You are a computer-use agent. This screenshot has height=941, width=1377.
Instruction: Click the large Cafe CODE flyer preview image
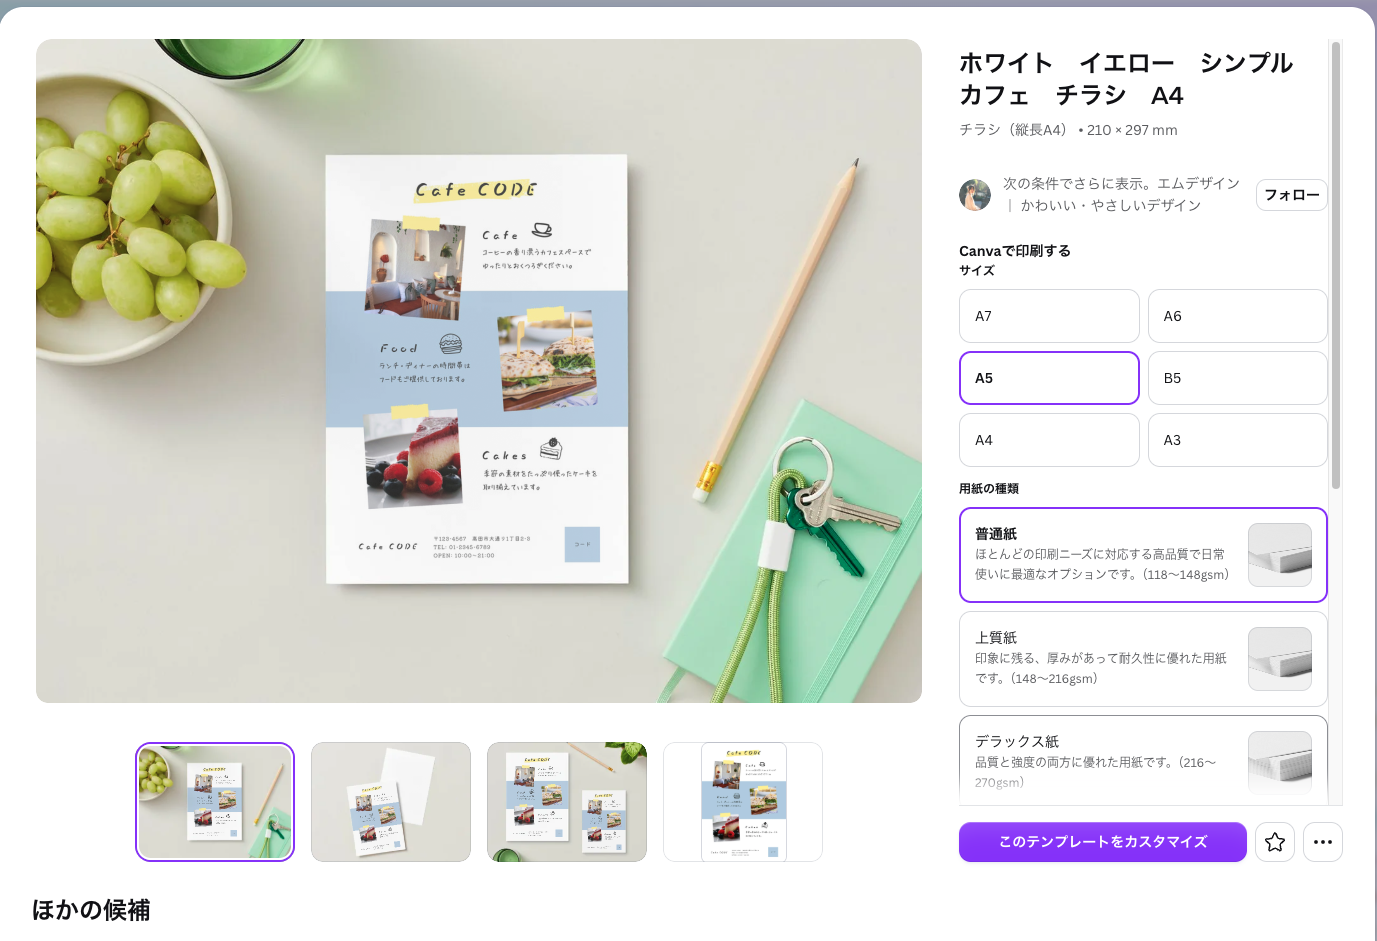479,371
